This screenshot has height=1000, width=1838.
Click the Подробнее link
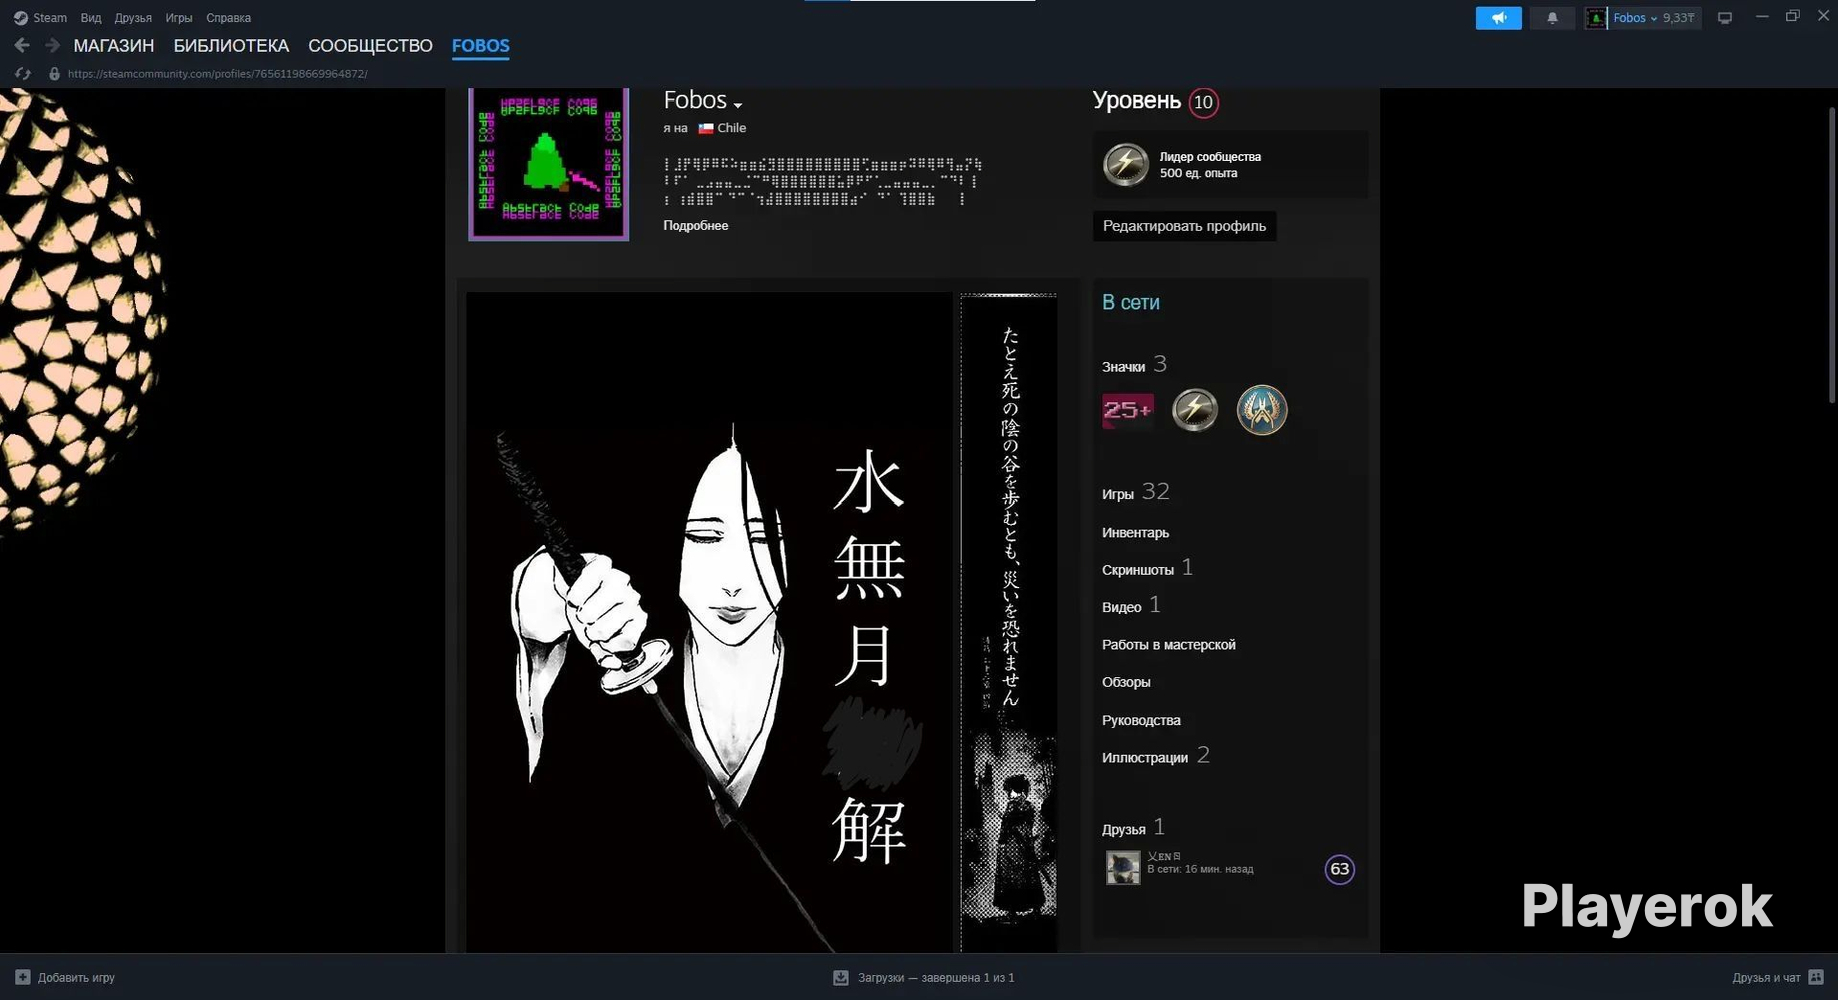(x=696, y=226)
